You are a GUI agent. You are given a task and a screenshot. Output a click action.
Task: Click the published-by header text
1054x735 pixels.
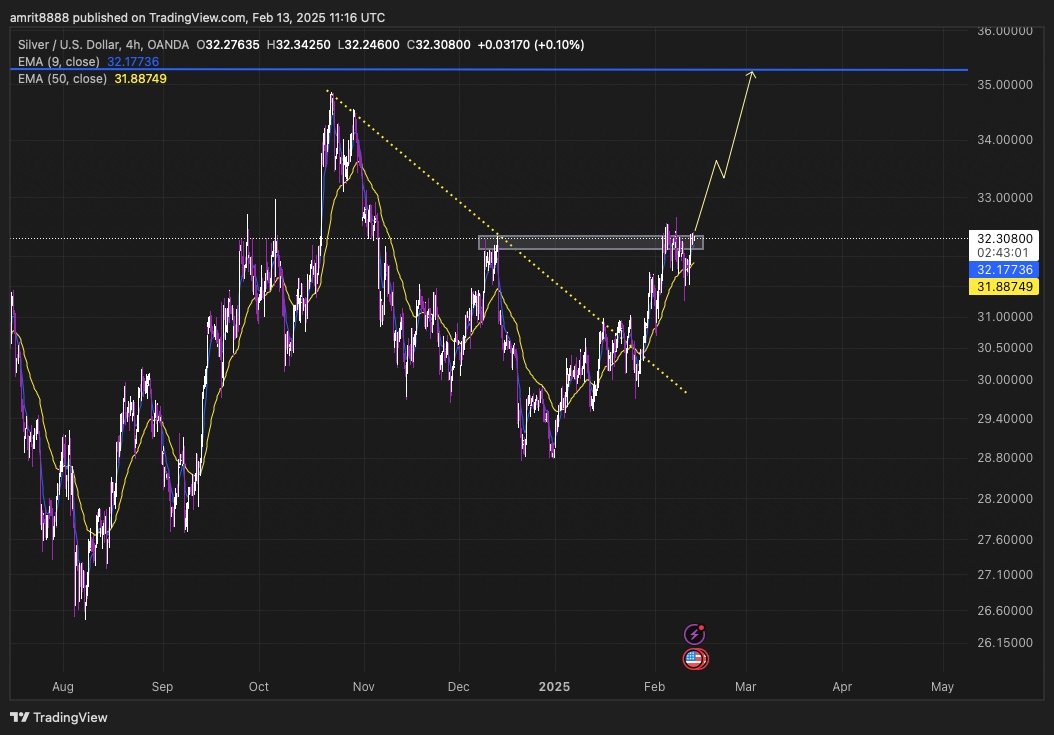click(198, 17)
